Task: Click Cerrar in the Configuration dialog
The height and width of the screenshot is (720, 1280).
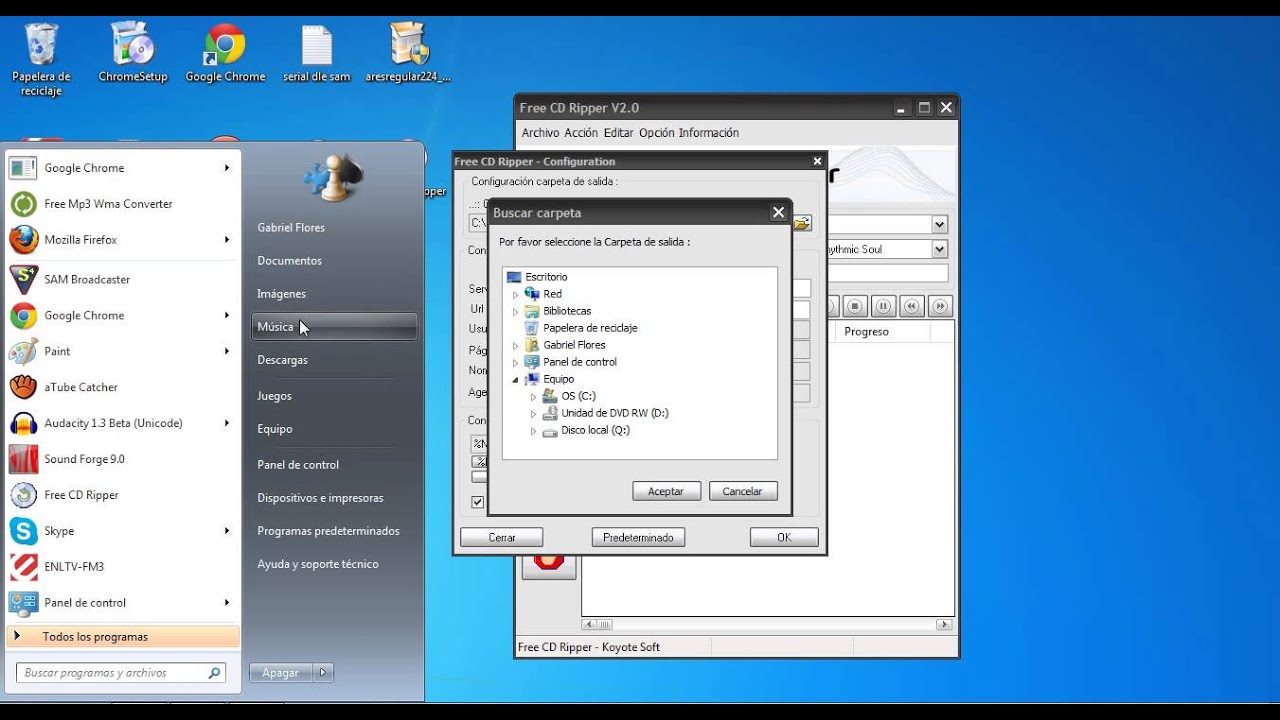Action: coord(502,537)
